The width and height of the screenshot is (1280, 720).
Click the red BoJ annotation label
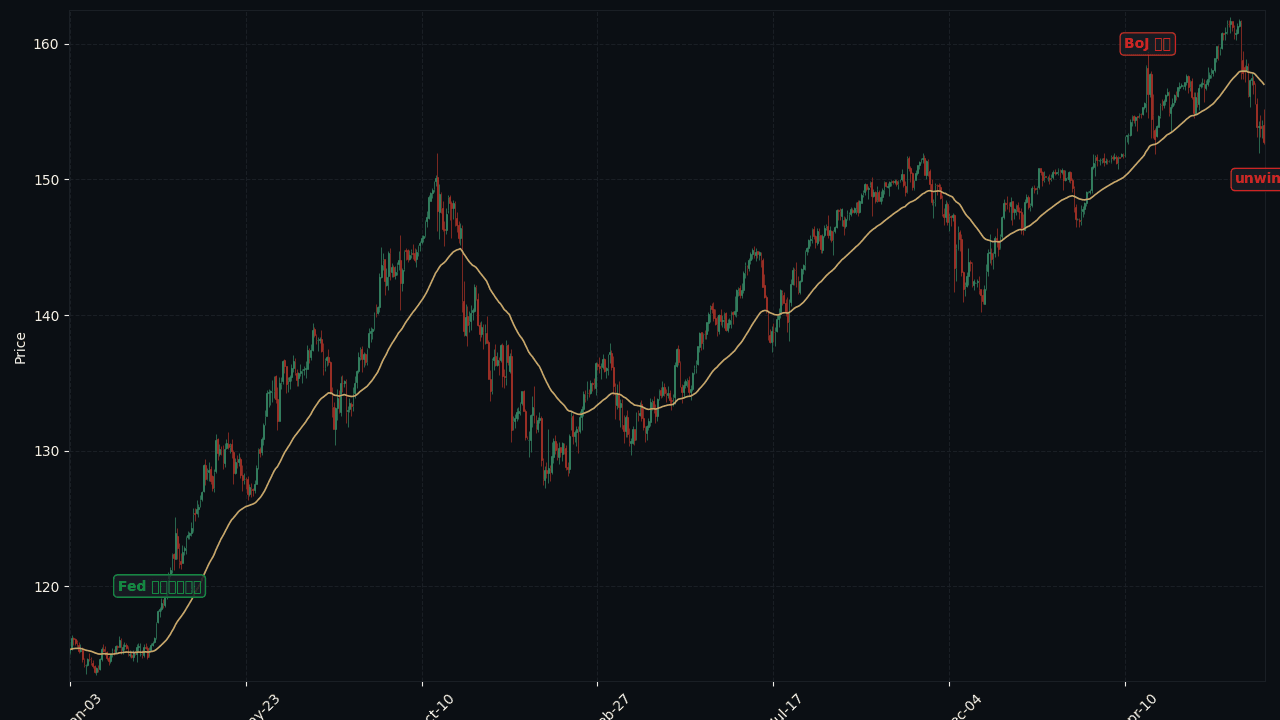click(x=1147, y=44)
